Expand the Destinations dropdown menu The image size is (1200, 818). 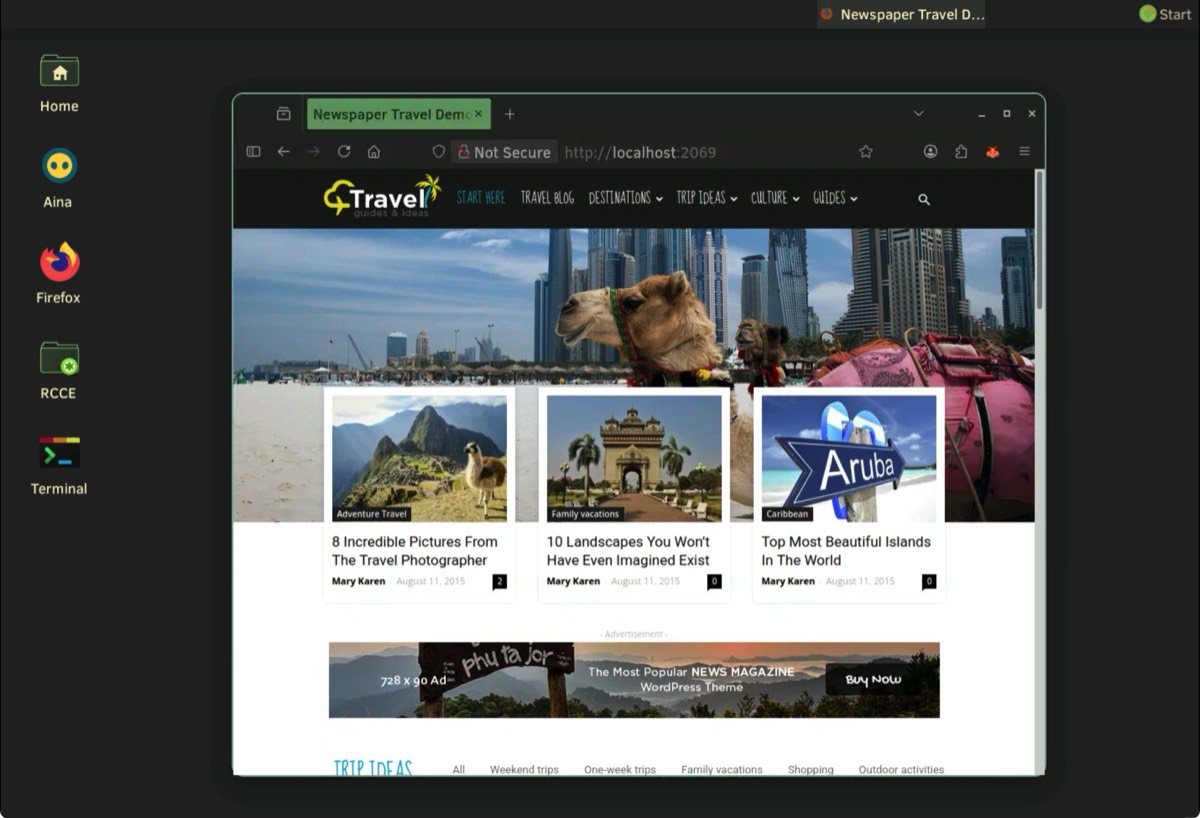tap(625, 198)
